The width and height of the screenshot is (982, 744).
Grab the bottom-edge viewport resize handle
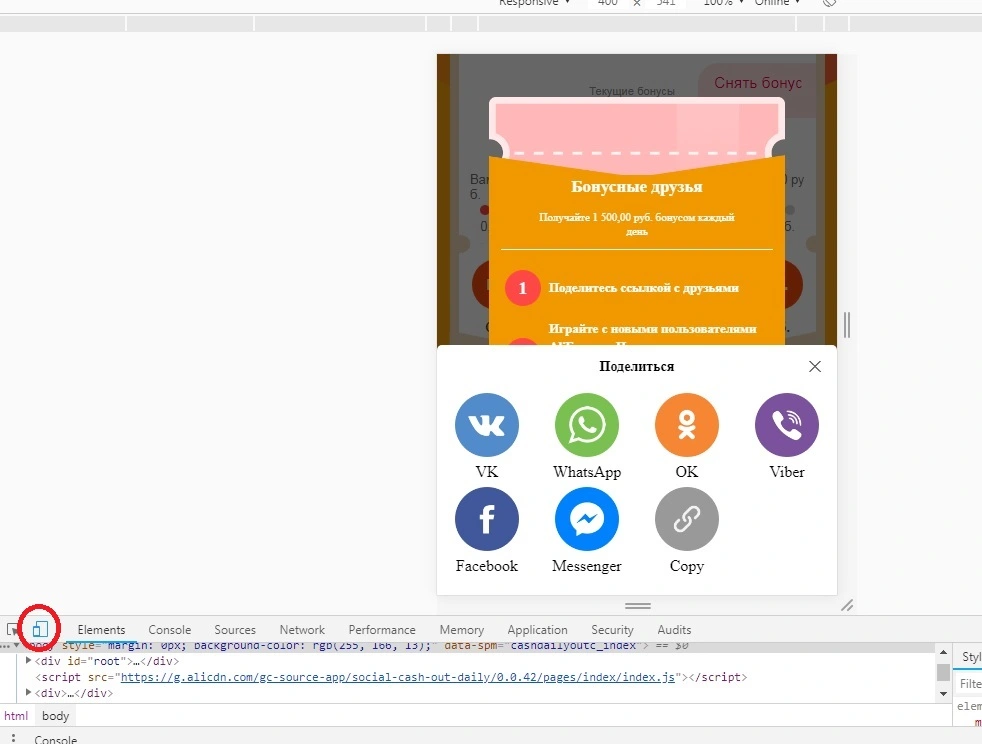point(638,606)
